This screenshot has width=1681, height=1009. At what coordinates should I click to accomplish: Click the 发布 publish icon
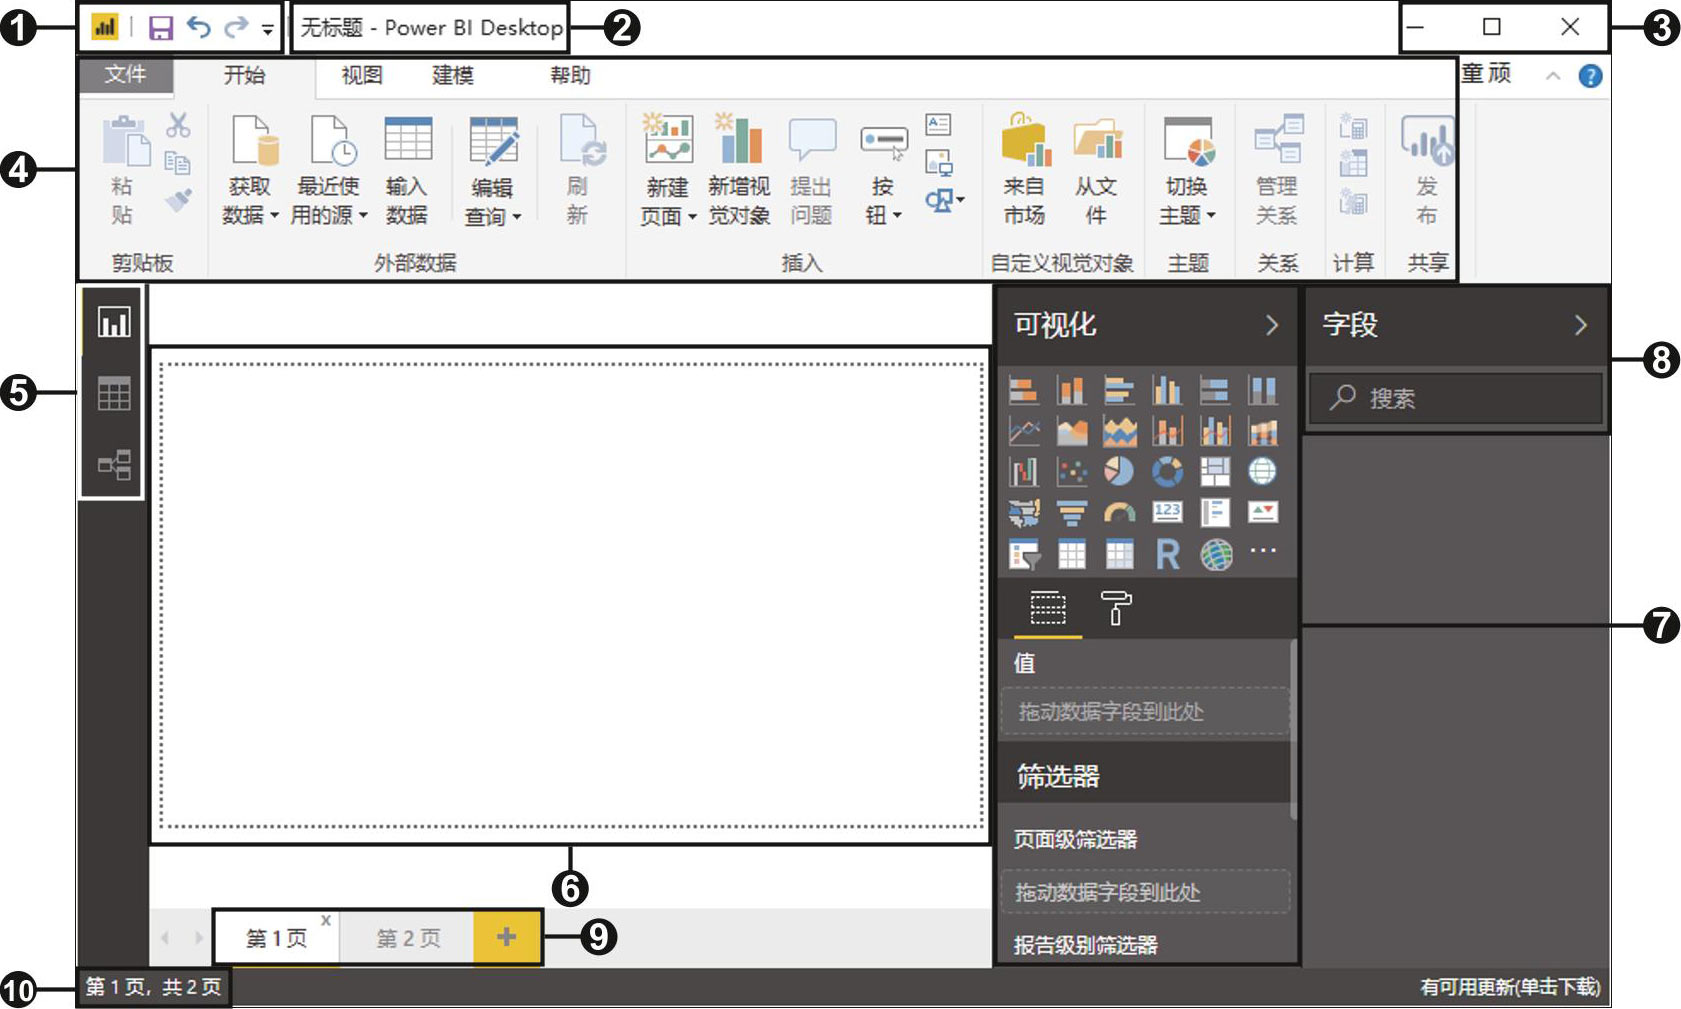point(1427,141)
